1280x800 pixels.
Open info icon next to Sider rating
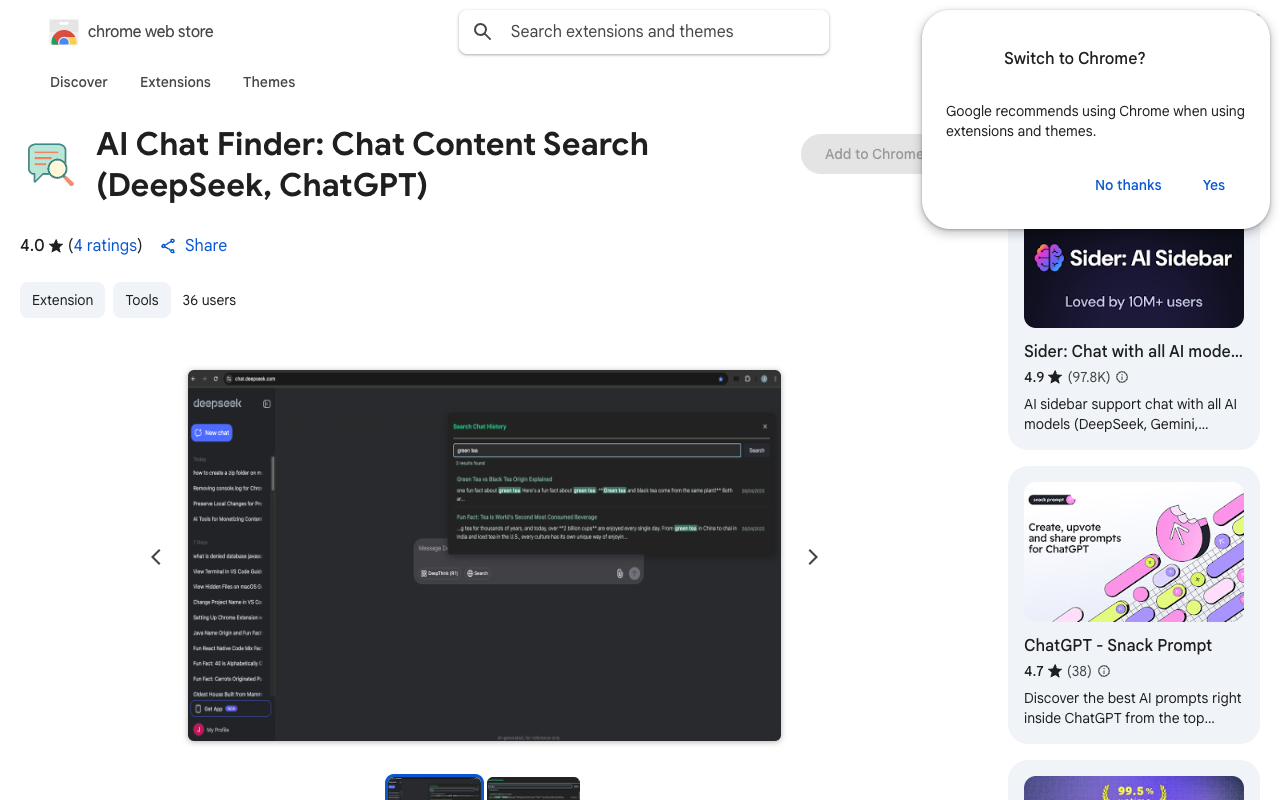(1122, 377)
